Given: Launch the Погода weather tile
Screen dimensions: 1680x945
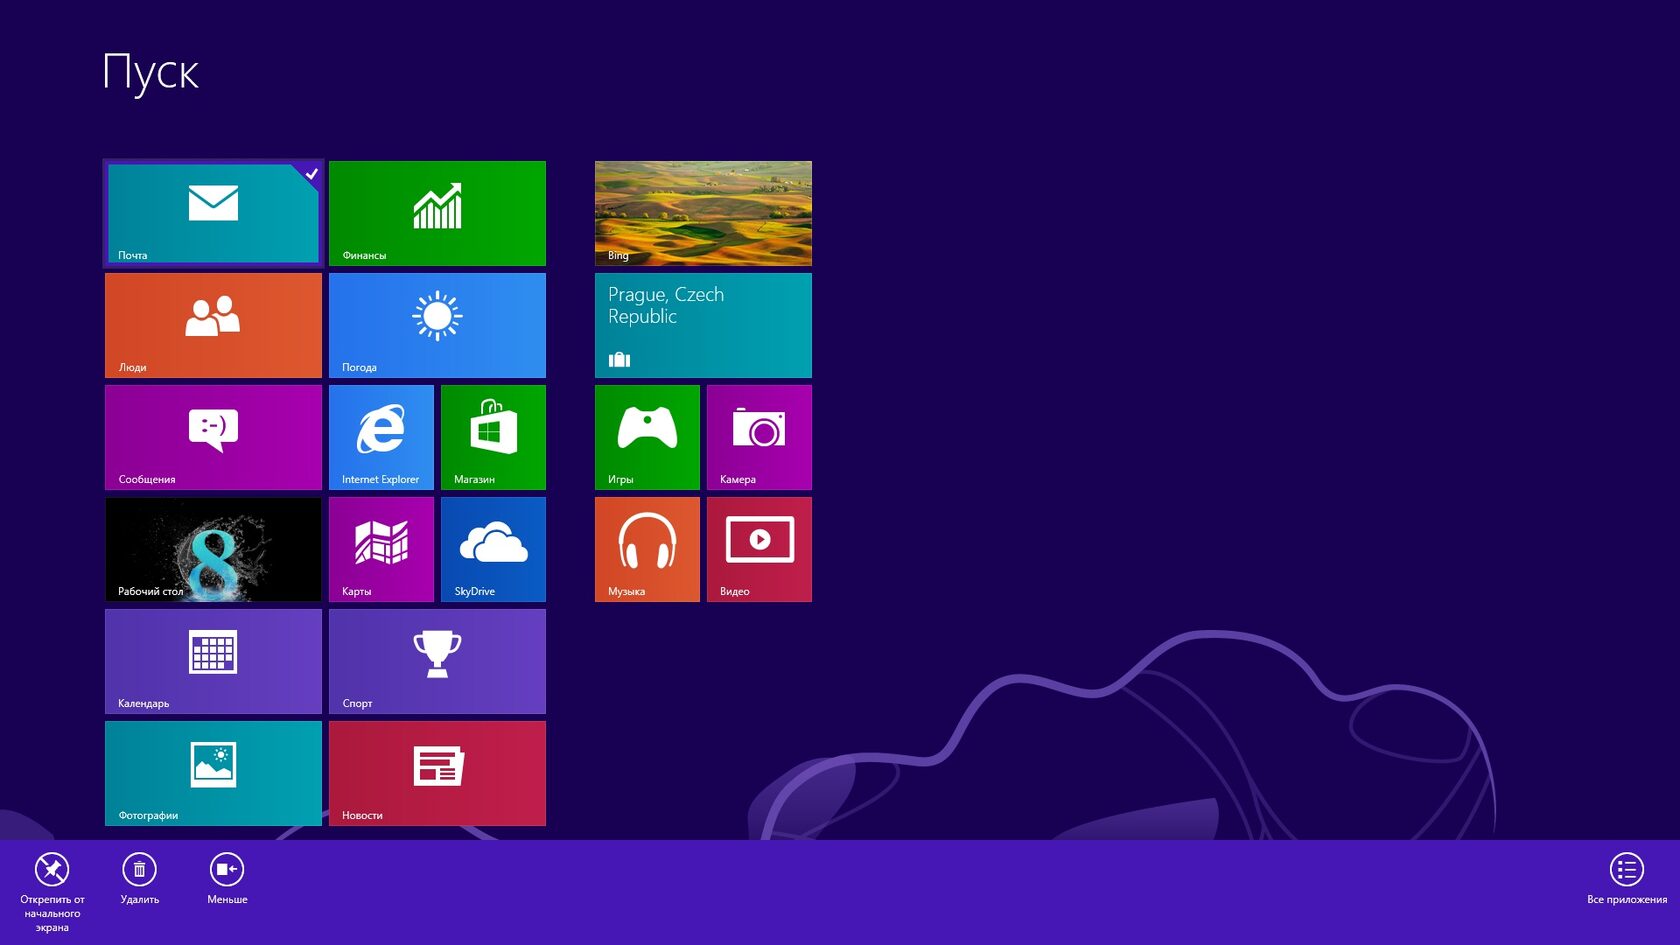Looking at the screenshot, I should point(437,325).
